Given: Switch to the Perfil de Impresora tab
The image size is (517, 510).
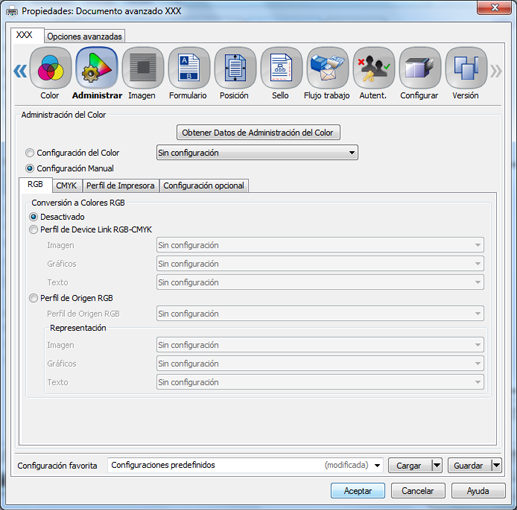Looking at the screenshot, I should click(x=120, y=186).
